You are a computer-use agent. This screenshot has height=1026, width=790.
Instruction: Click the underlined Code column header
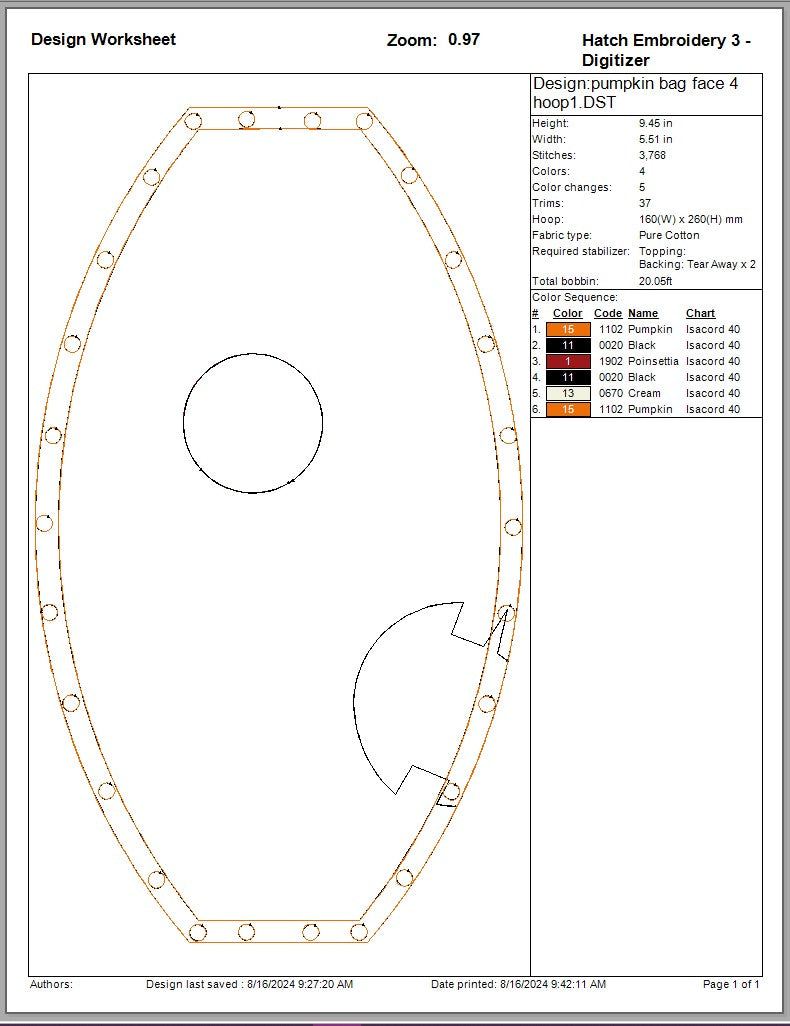pos(608,313)
